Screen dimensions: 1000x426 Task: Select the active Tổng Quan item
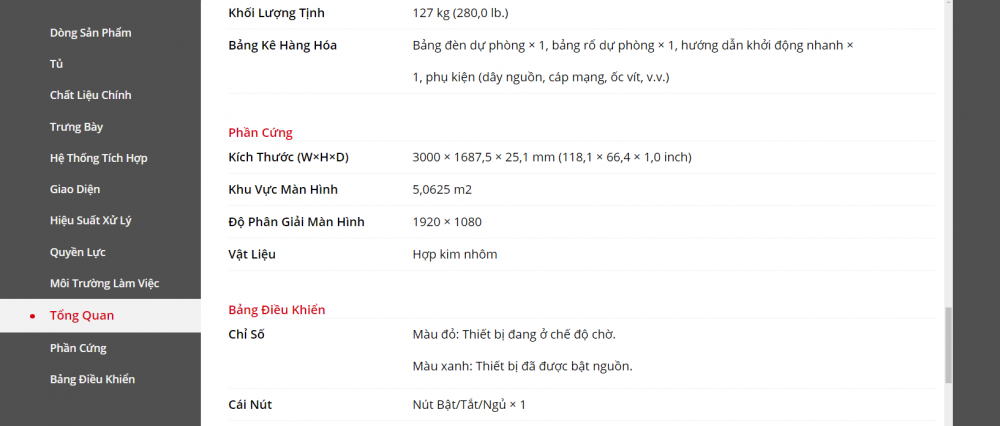tap(82, 315)
